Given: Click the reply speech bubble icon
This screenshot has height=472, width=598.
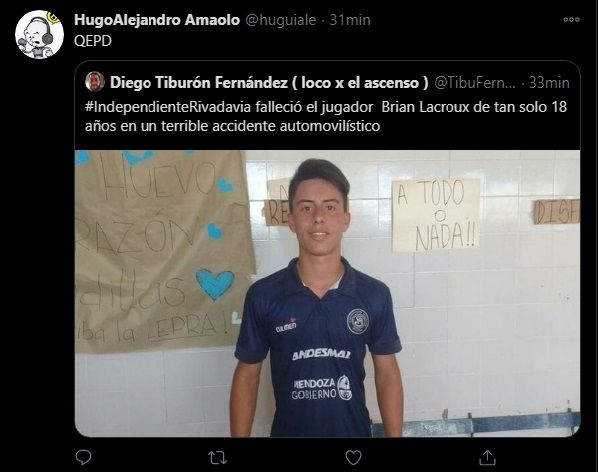Looking at the screenshot, I should pos(83,457).
